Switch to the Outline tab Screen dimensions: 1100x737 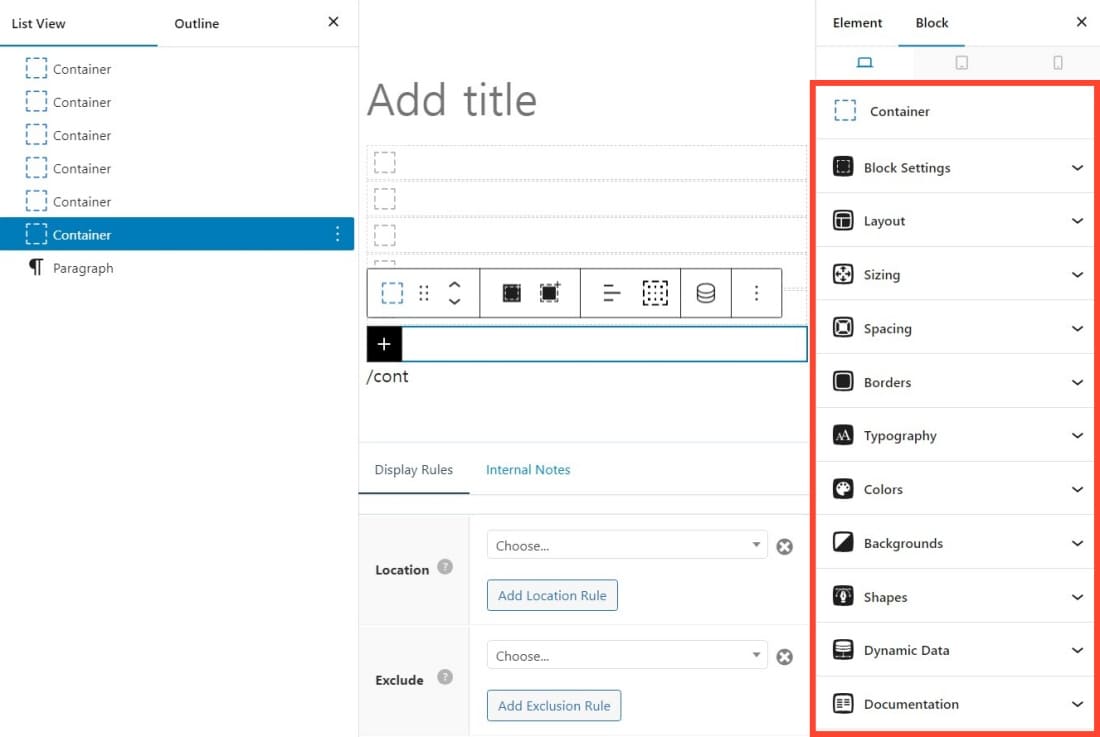click(x=196, y=23)
